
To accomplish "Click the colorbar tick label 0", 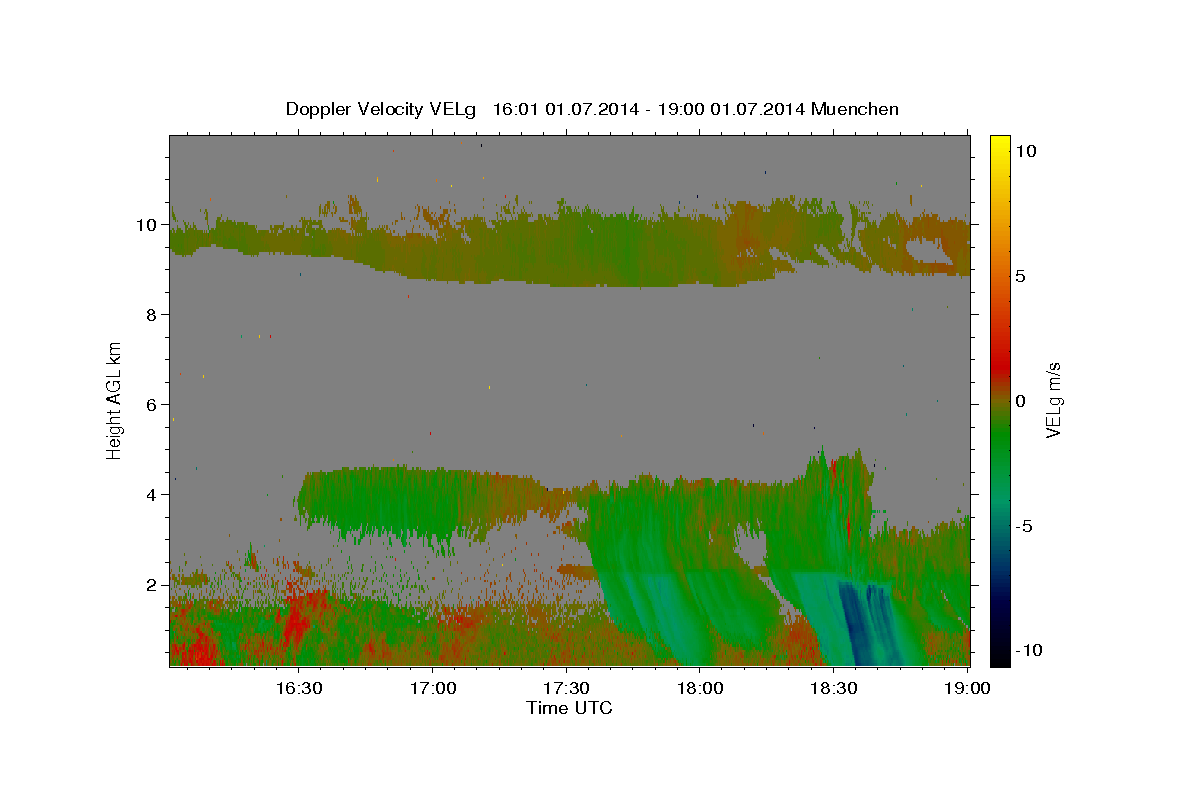I will (x=1021, y=401).
